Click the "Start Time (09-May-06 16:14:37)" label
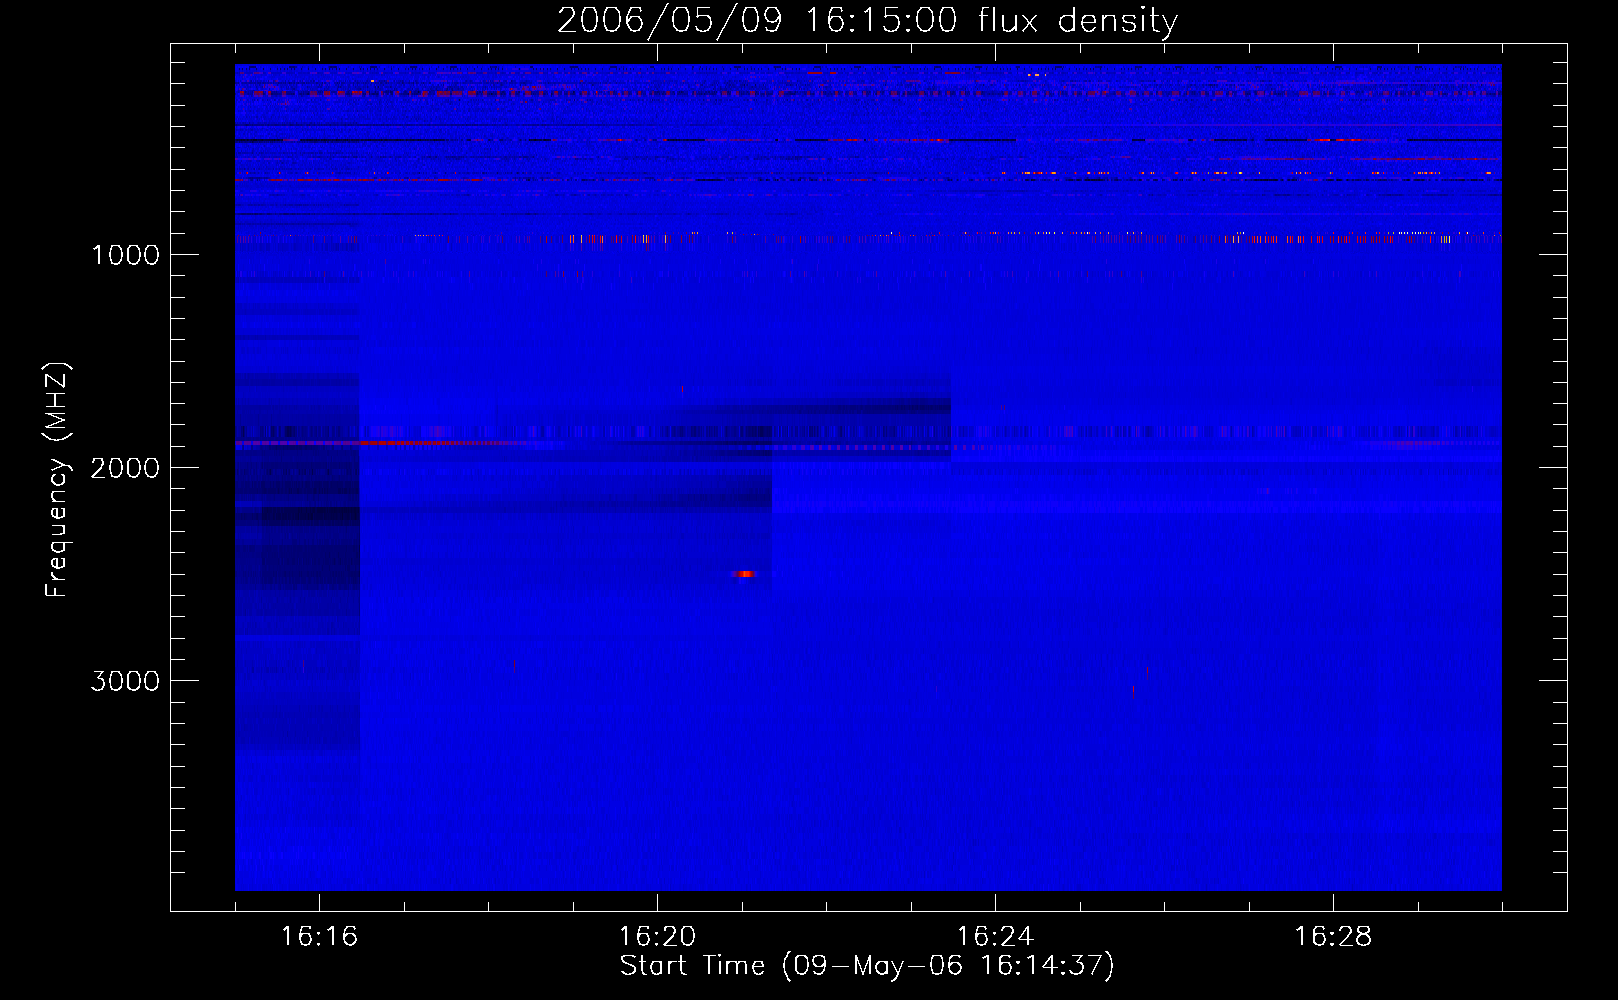 pyautogui.click(x=867, y=966)
